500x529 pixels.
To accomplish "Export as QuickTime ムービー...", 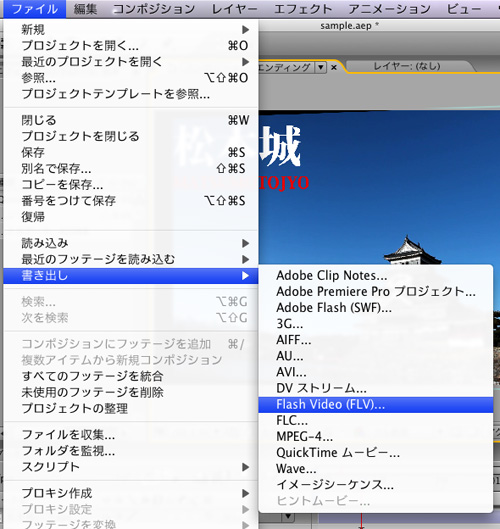I will click(x=376, y=453).
